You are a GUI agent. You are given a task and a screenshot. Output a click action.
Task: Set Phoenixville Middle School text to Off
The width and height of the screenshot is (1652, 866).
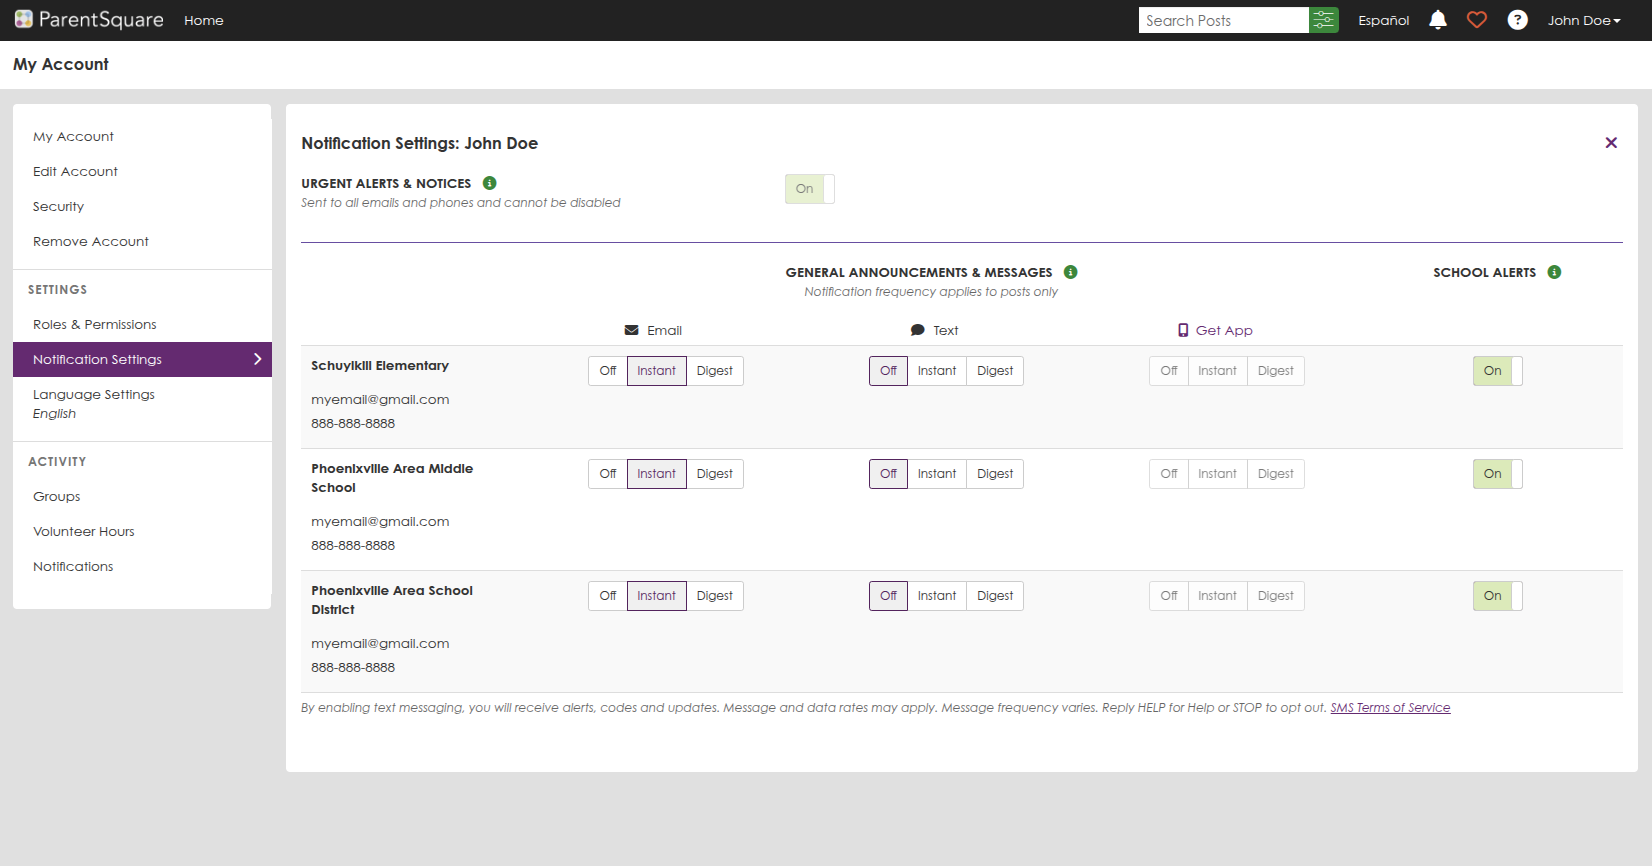tap(888, 474)
